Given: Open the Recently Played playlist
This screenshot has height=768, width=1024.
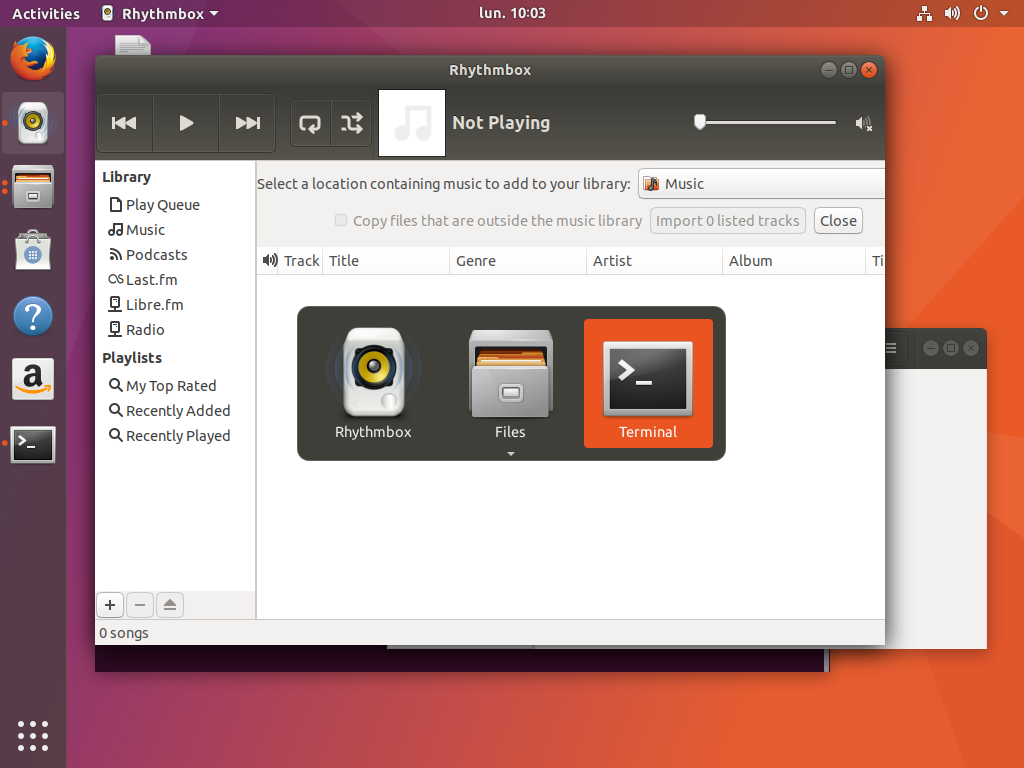Looking at the screenshot, I should pos(169,436).
